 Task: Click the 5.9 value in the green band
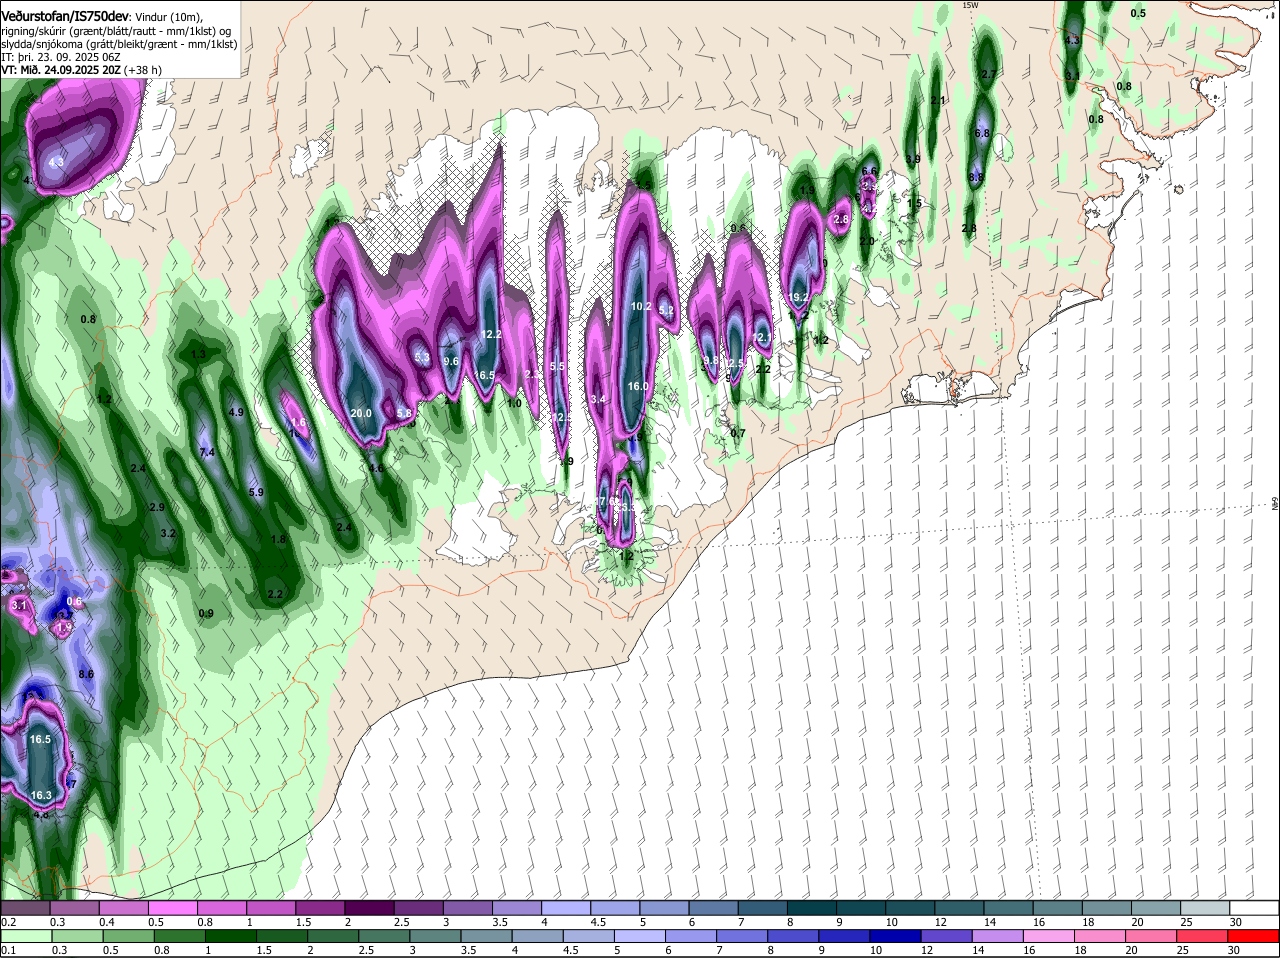point(255,492)
